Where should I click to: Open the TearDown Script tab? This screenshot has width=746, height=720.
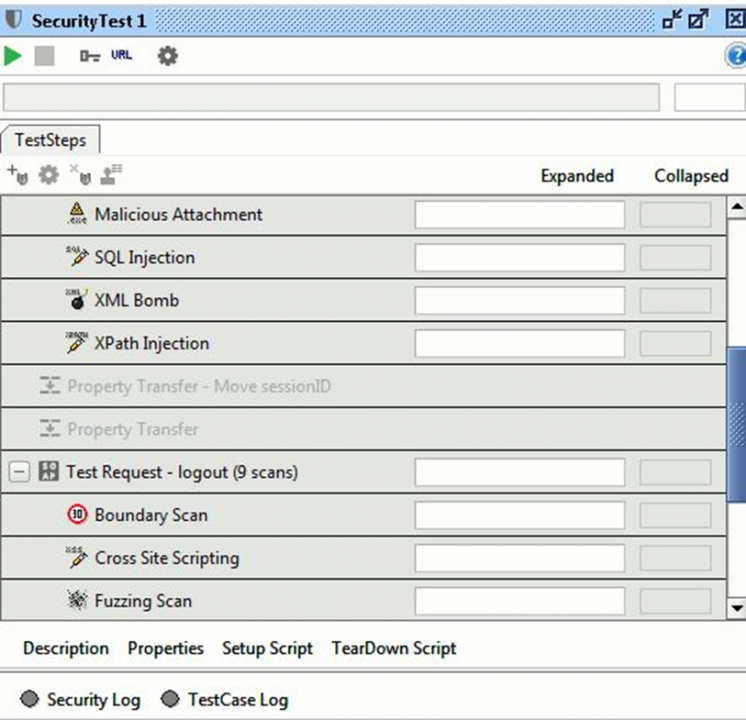(x=394, y=648)
